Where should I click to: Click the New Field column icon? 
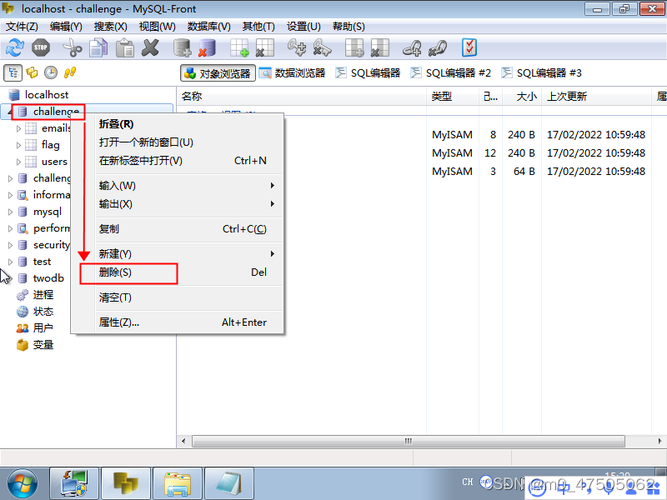click(354, 48)
